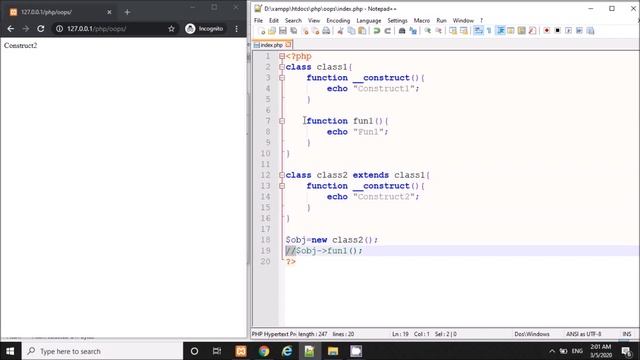Viewport: 640px width, 360px height.
Task: Toggle Word wrap in the toolbar
Action: tap(478, 31)
